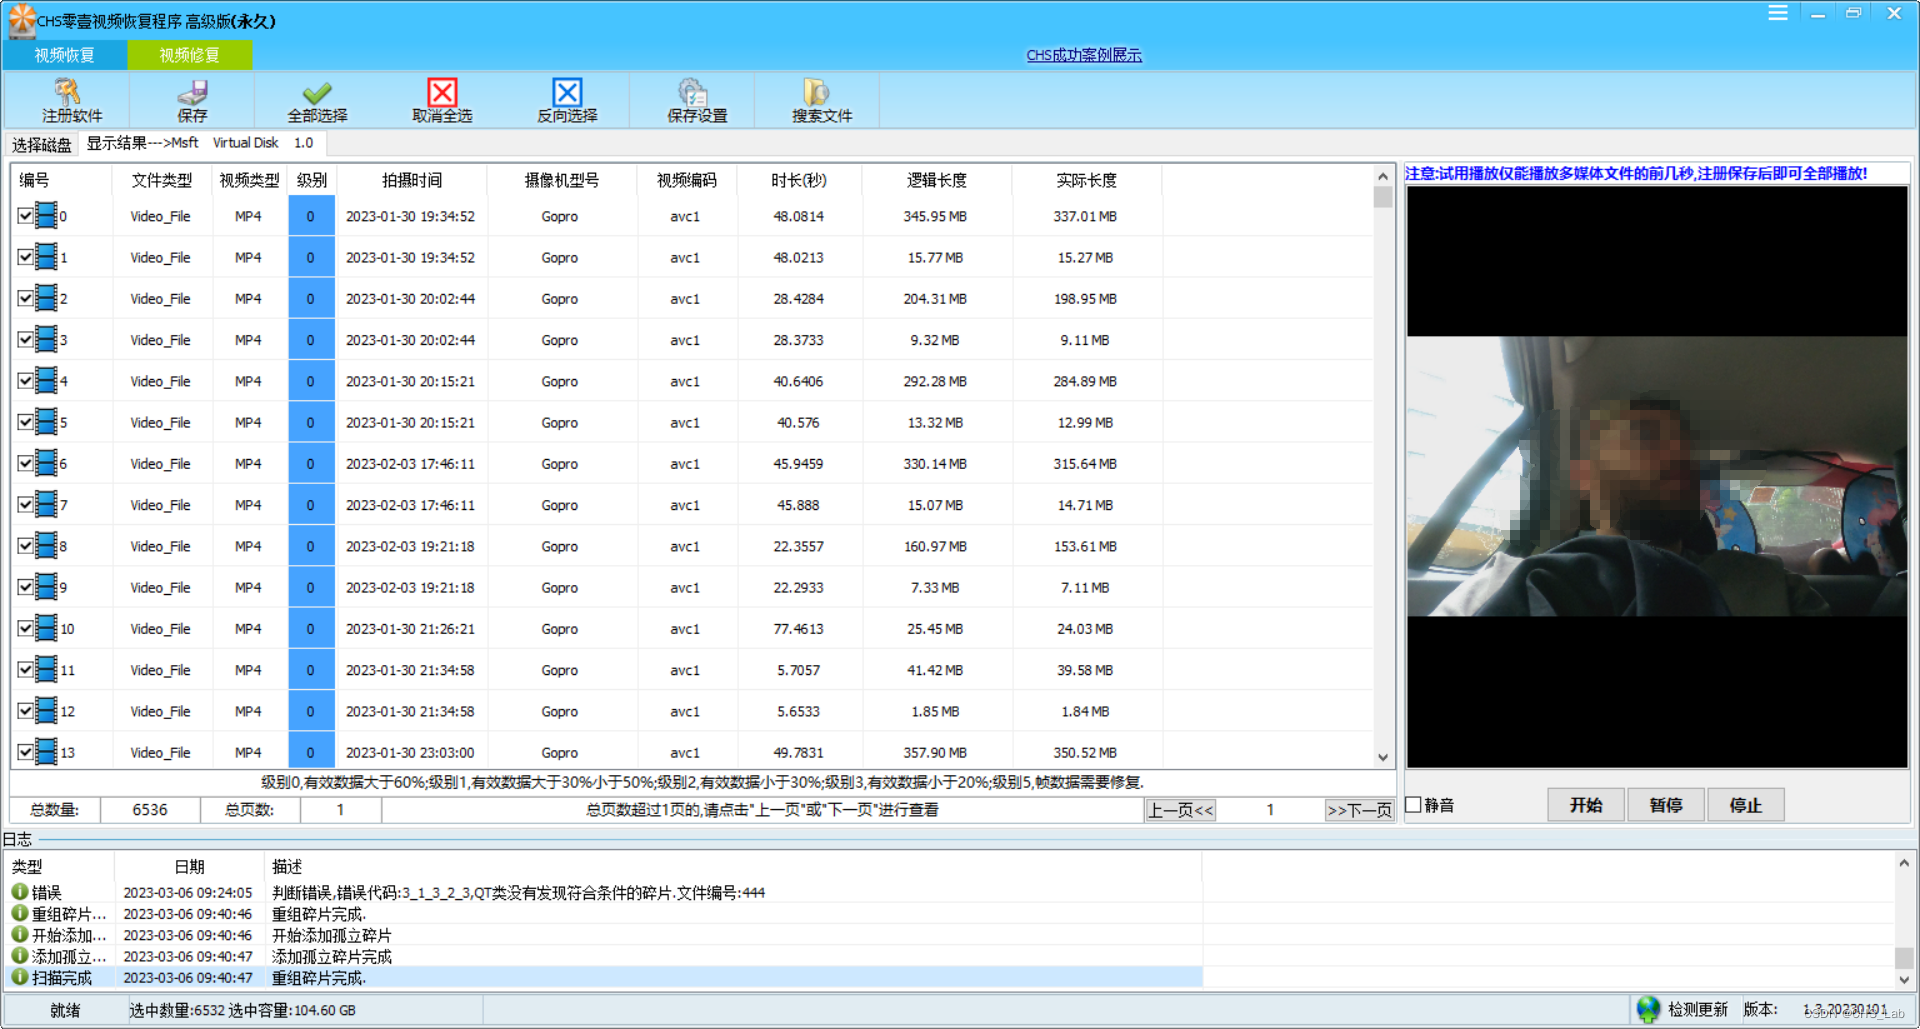Screen dimensions: 1920x1029
Task: Uncheck the checkbox for file row 7
Action: (x=25, y=505)
